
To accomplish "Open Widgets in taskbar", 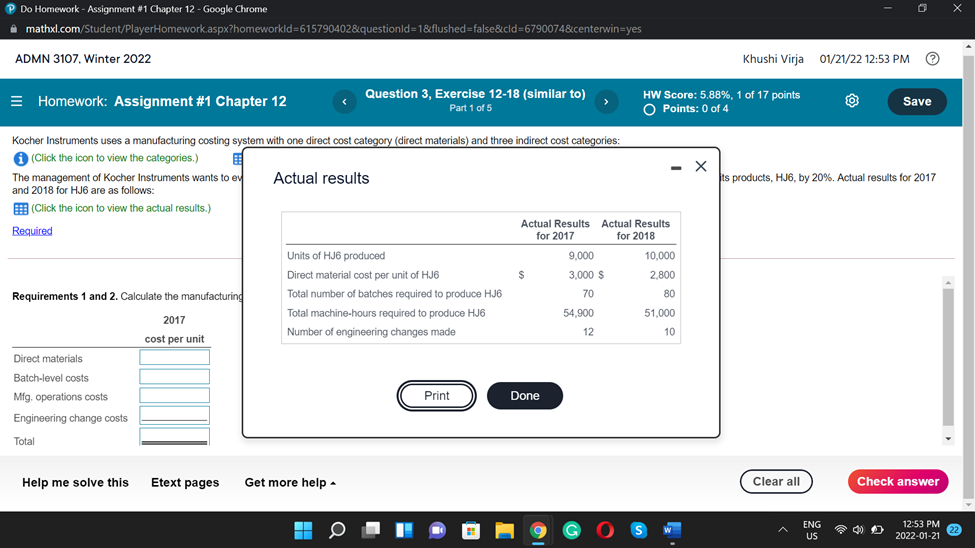I will click(x=404, y=531).
